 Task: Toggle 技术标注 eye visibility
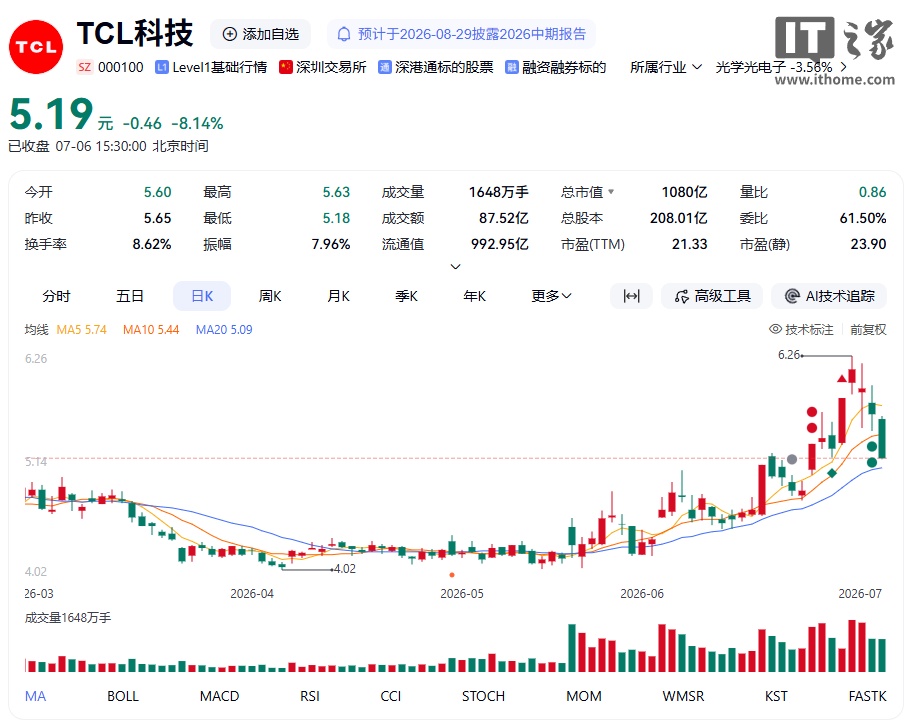pos(775,329)
